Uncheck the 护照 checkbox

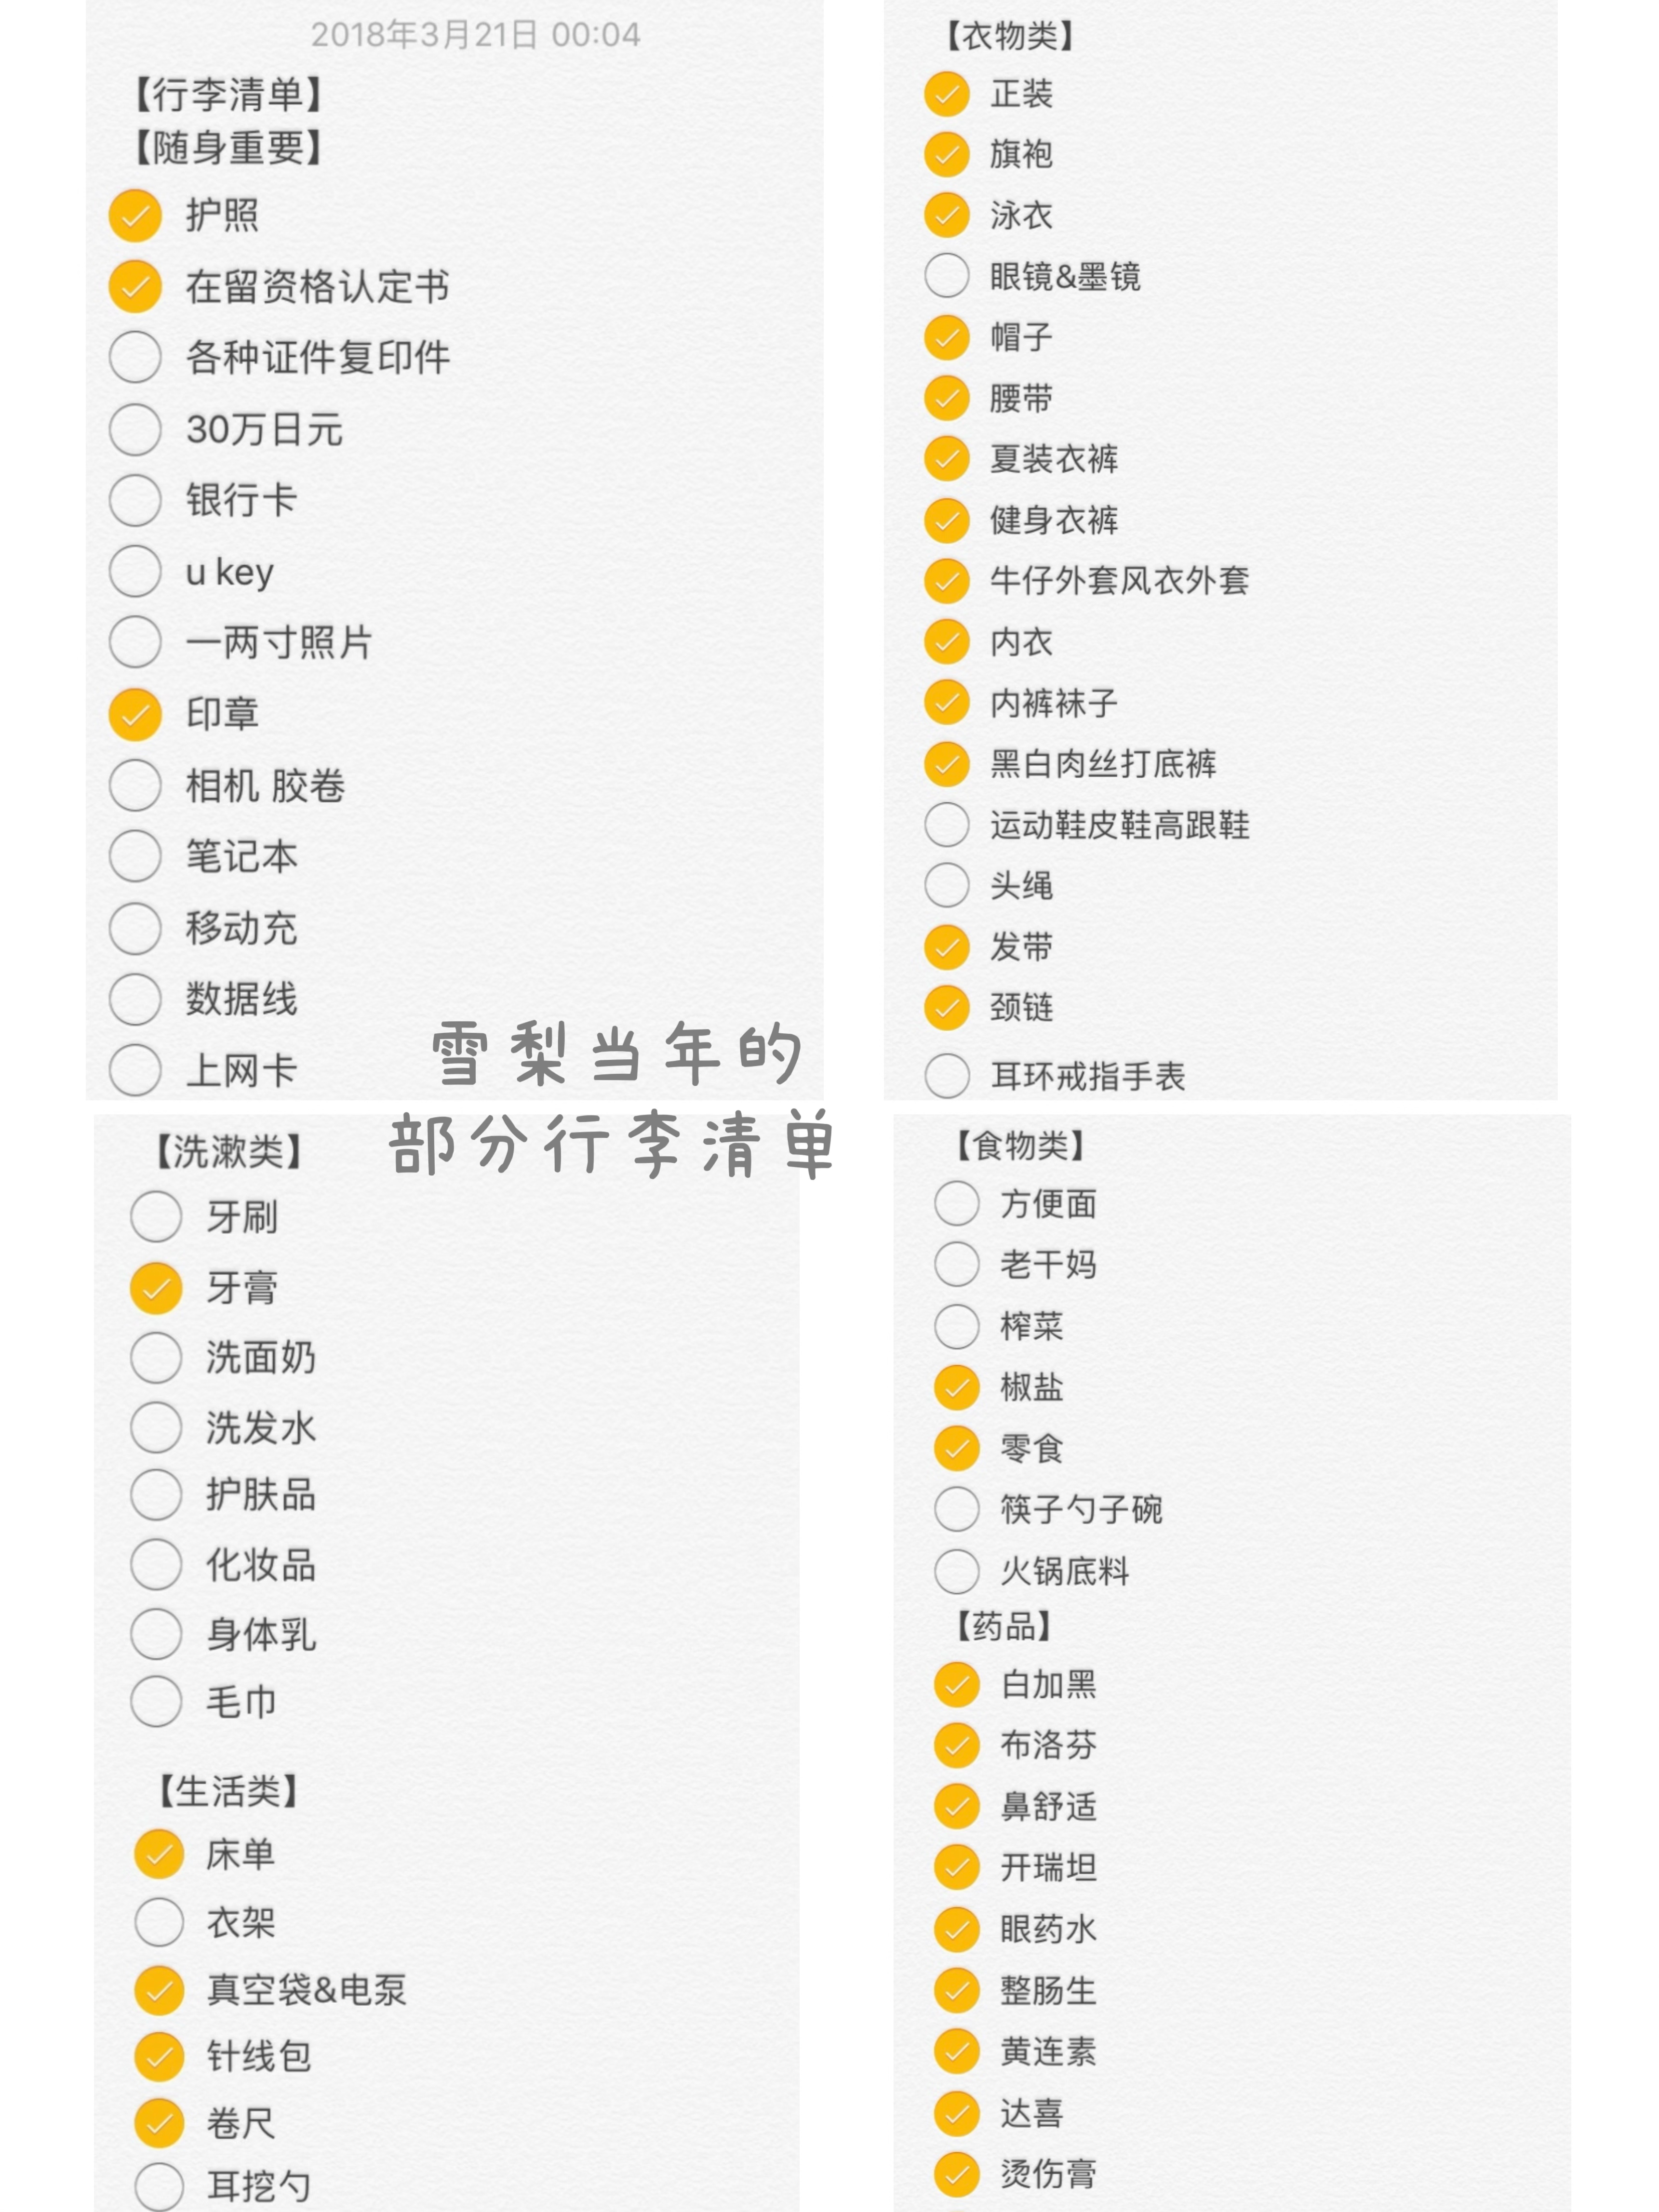pos(135,215)
